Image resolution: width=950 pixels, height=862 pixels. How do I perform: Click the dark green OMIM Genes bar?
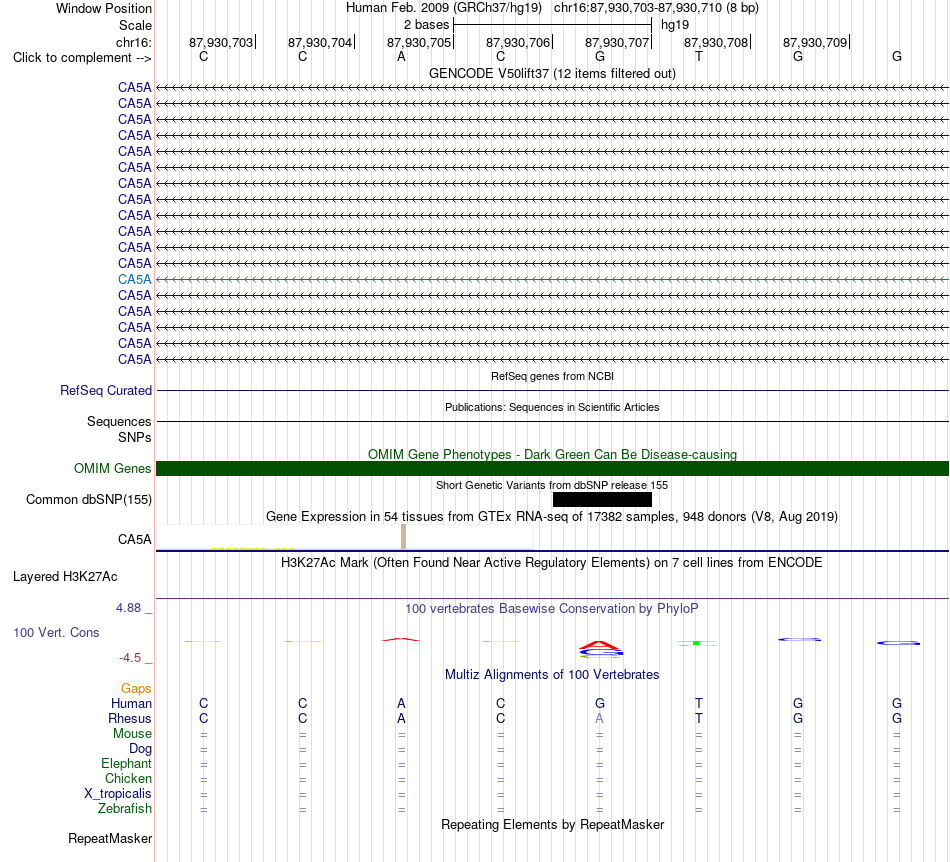[x=553, y=468]
